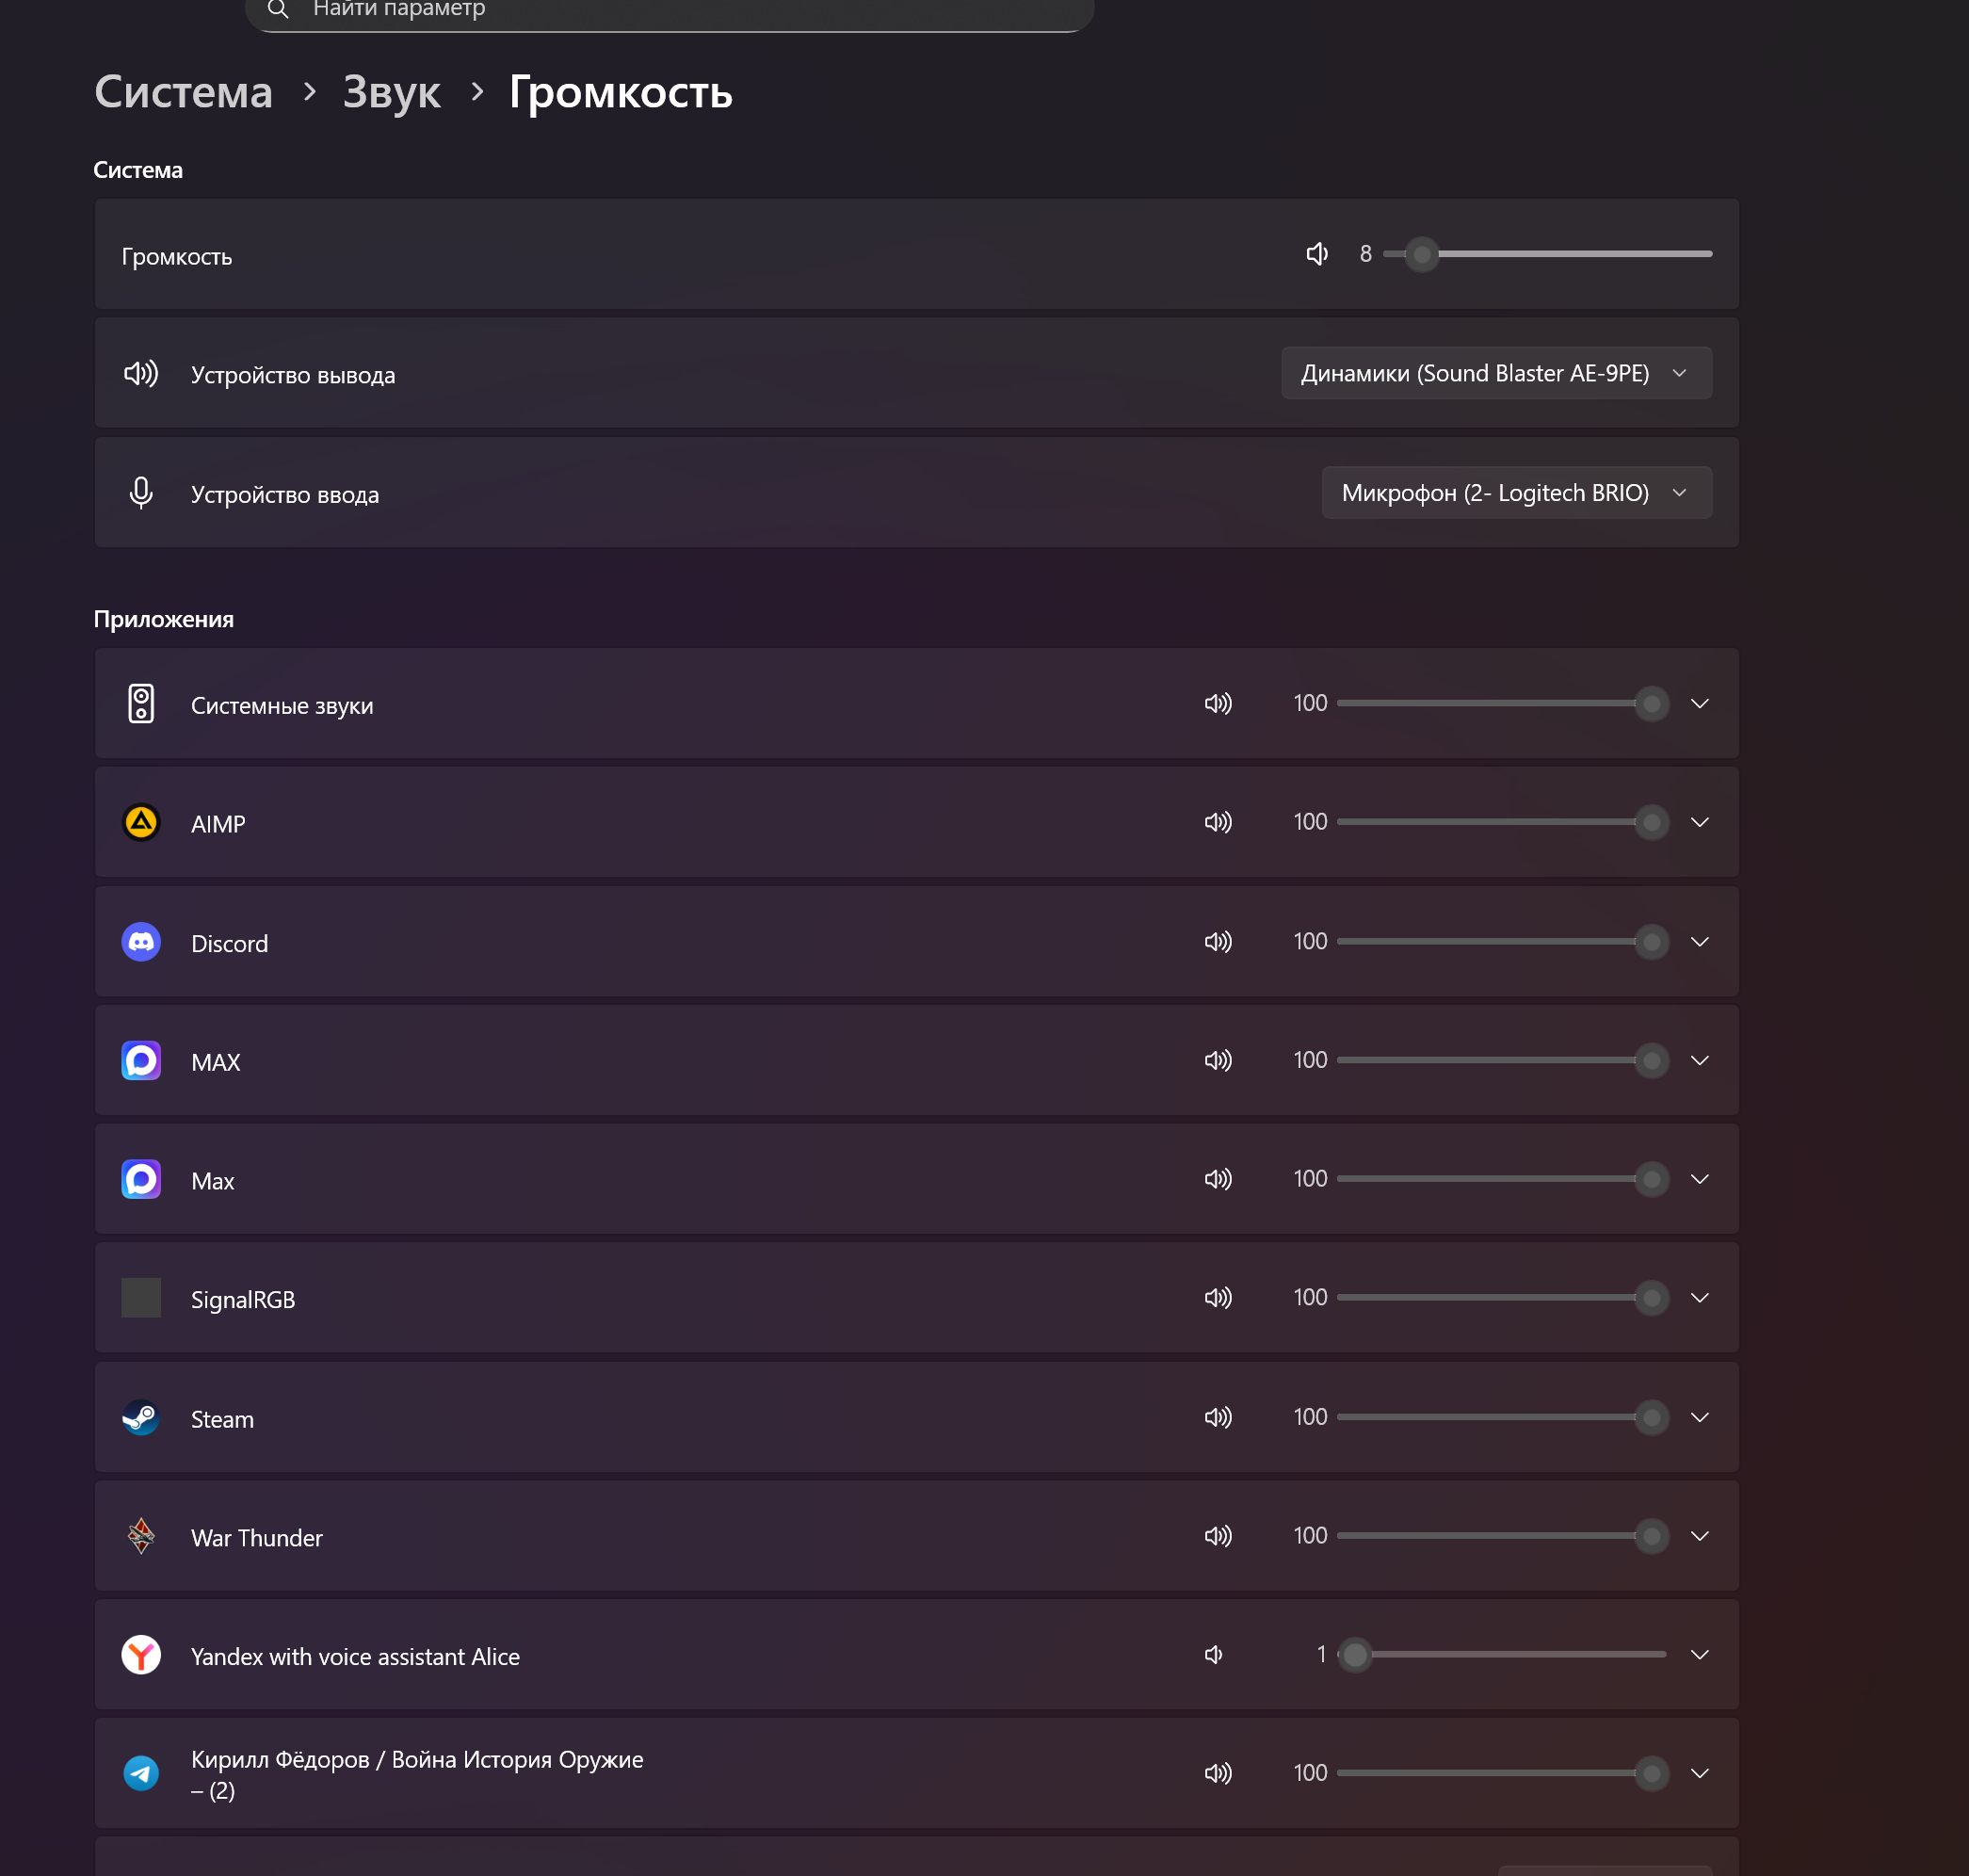Click Системные звуки volume slider
This screenshot has height=1876, width=1969.
1502,703
